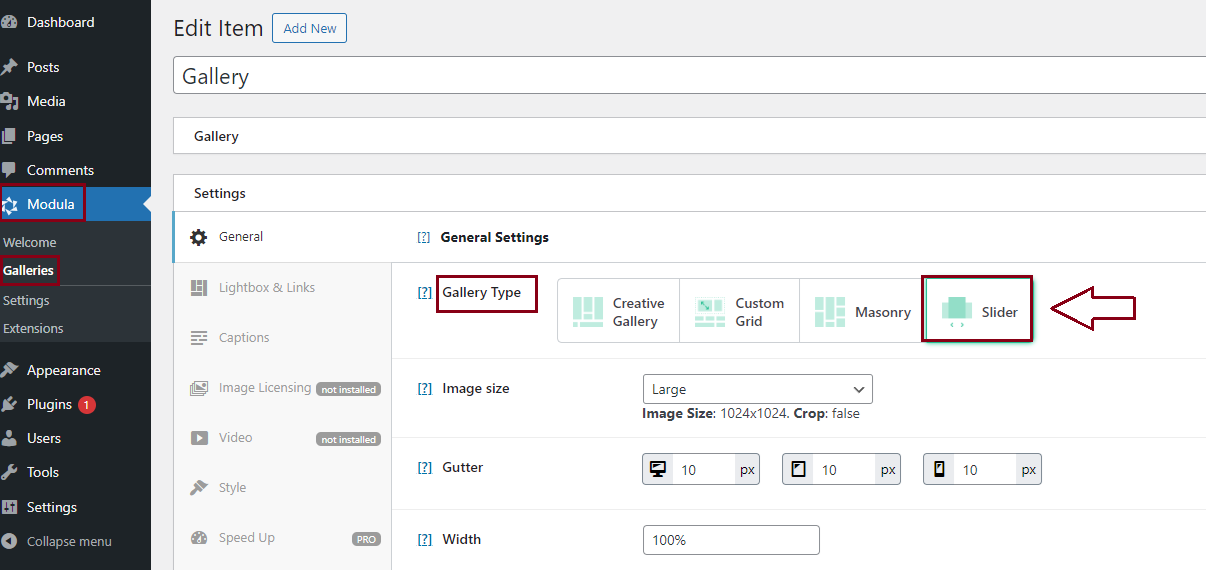Open the Video settings tab icon
The width and height of the screenshot is (1206, 570).
pos(199,438)
